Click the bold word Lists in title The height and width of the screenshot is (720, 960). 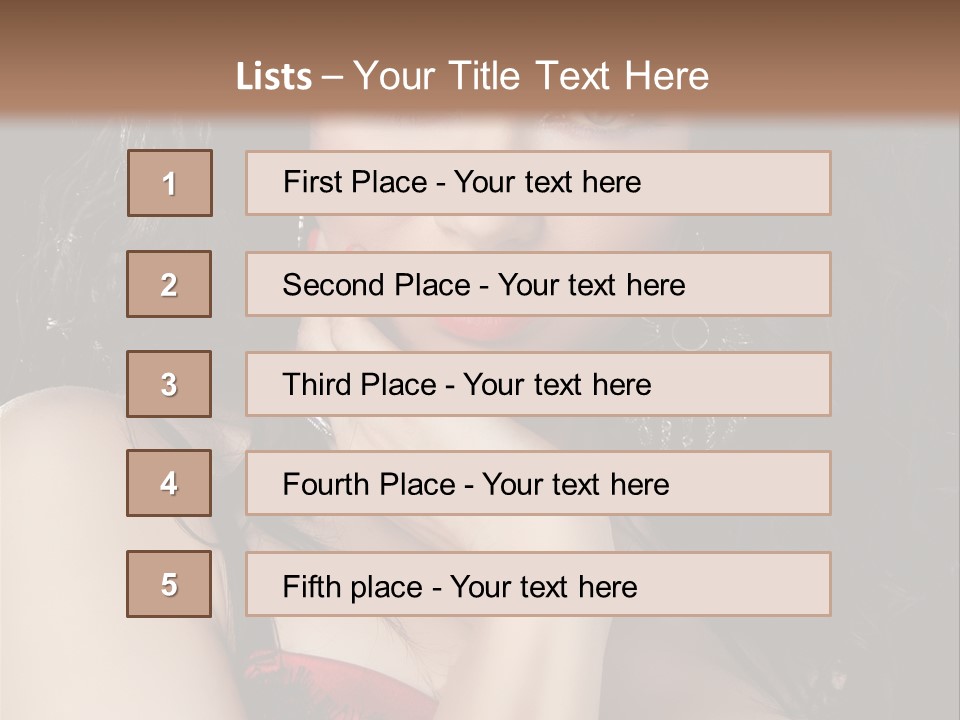274,76
